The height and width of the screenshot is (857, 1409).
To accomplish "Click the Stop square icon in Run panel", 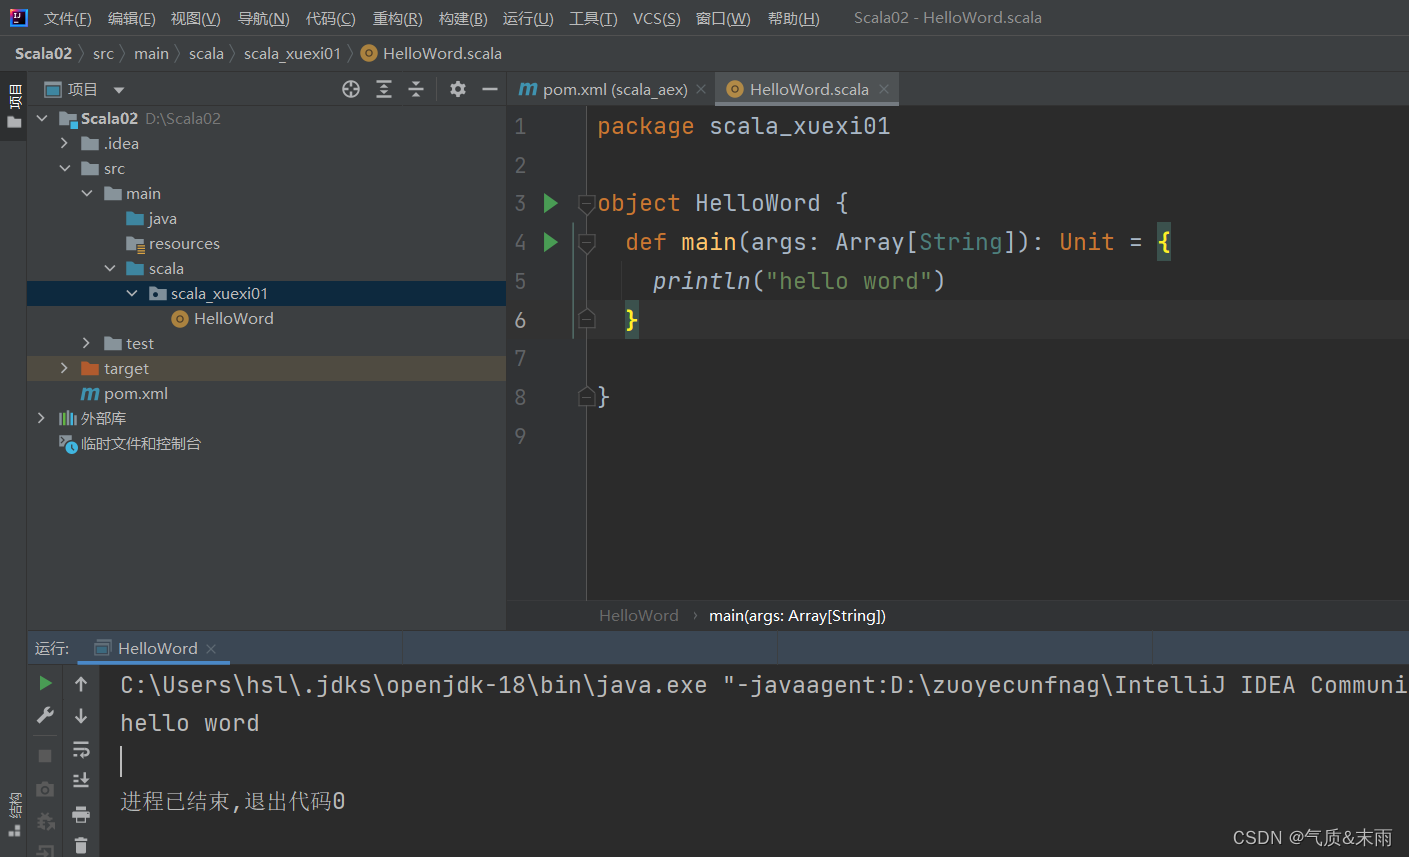I will click(45, 756).
